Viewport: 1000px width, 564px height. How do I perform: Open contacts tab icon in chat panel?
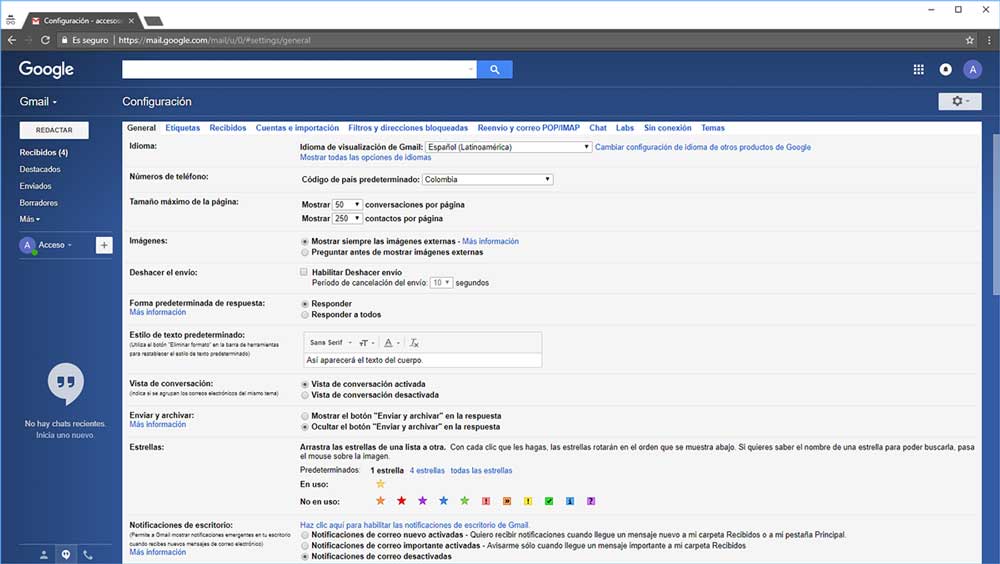point(43,554)
